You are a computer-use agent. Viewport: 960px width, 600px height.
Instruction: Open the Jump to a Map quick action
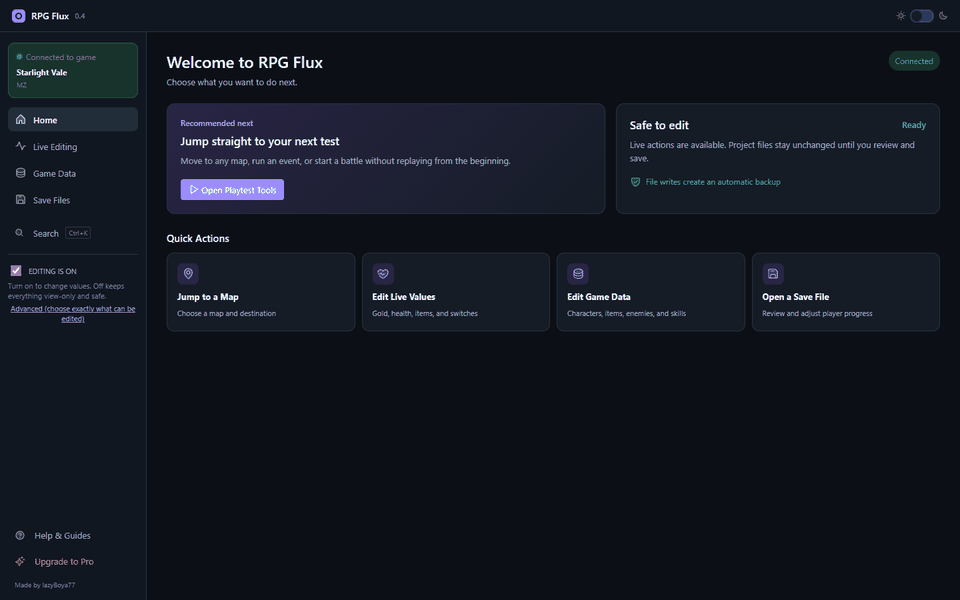(261, 292)
